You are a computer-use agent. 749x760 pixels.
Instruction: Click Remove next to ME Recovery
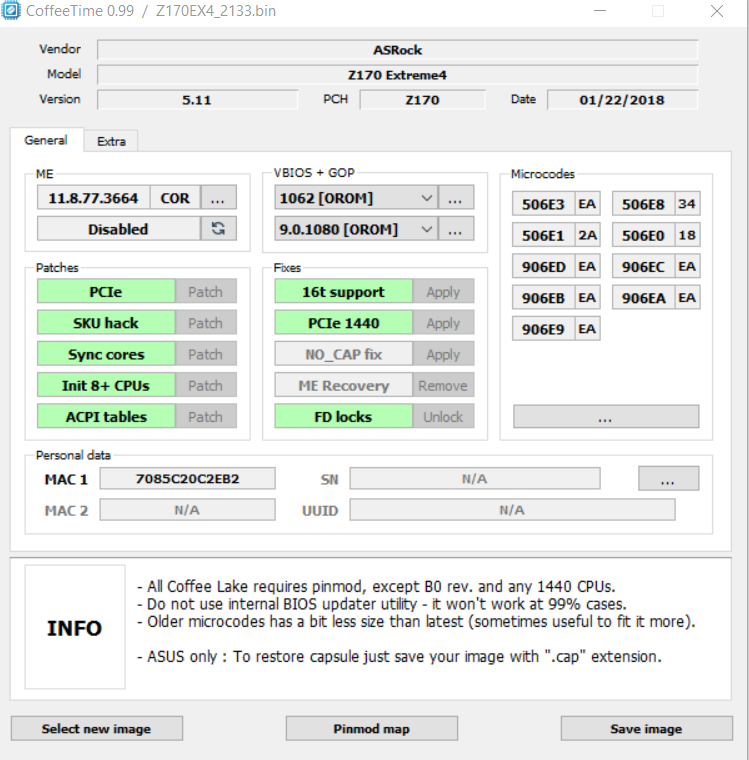(x=443, y=385)
